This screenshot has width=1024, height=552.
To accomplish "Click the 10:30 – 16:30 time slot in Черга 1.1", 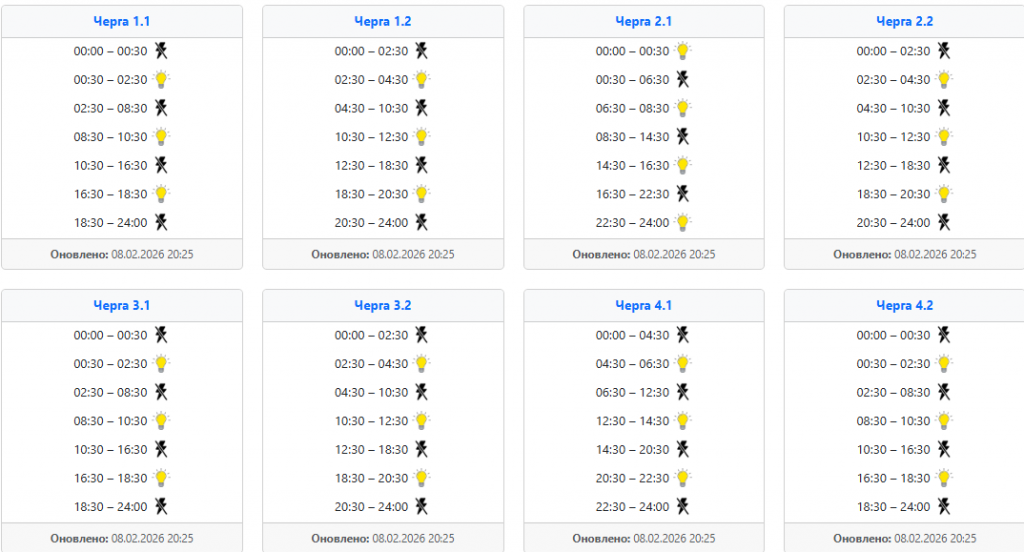I will 110,166.
